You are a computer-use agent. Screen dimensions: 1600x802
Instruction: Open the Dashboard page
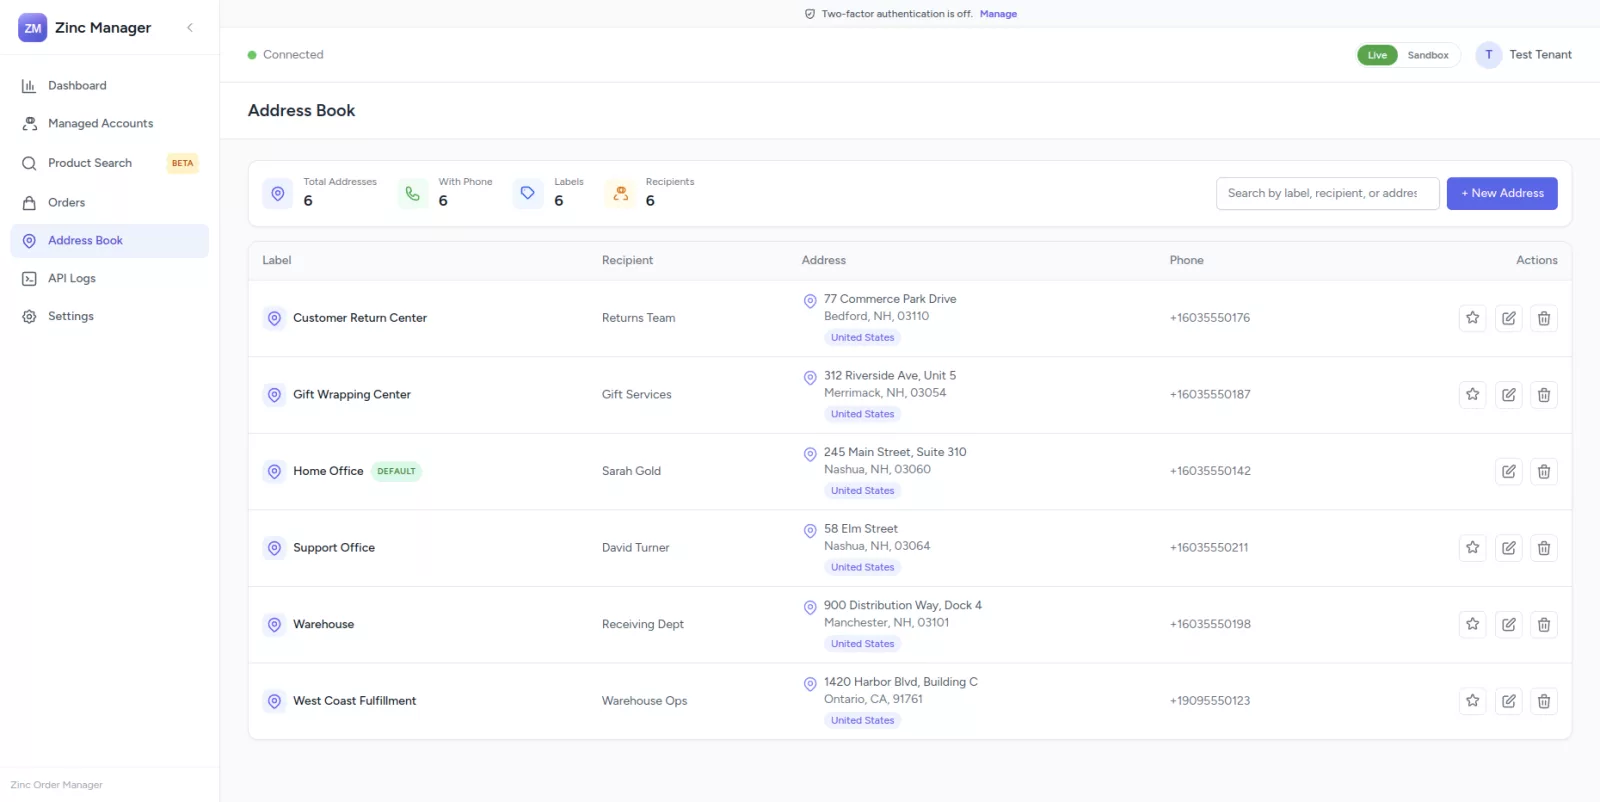[109, 86]
